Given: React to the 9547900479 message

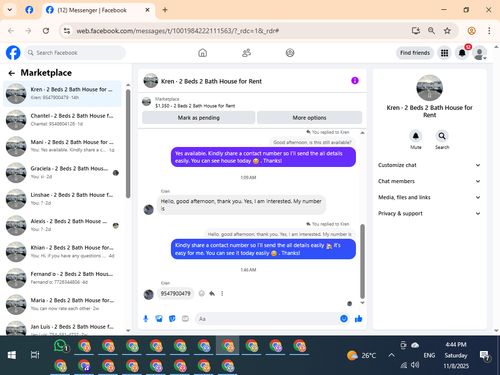Looking at the screenshot, I should (x=202, y=293).
